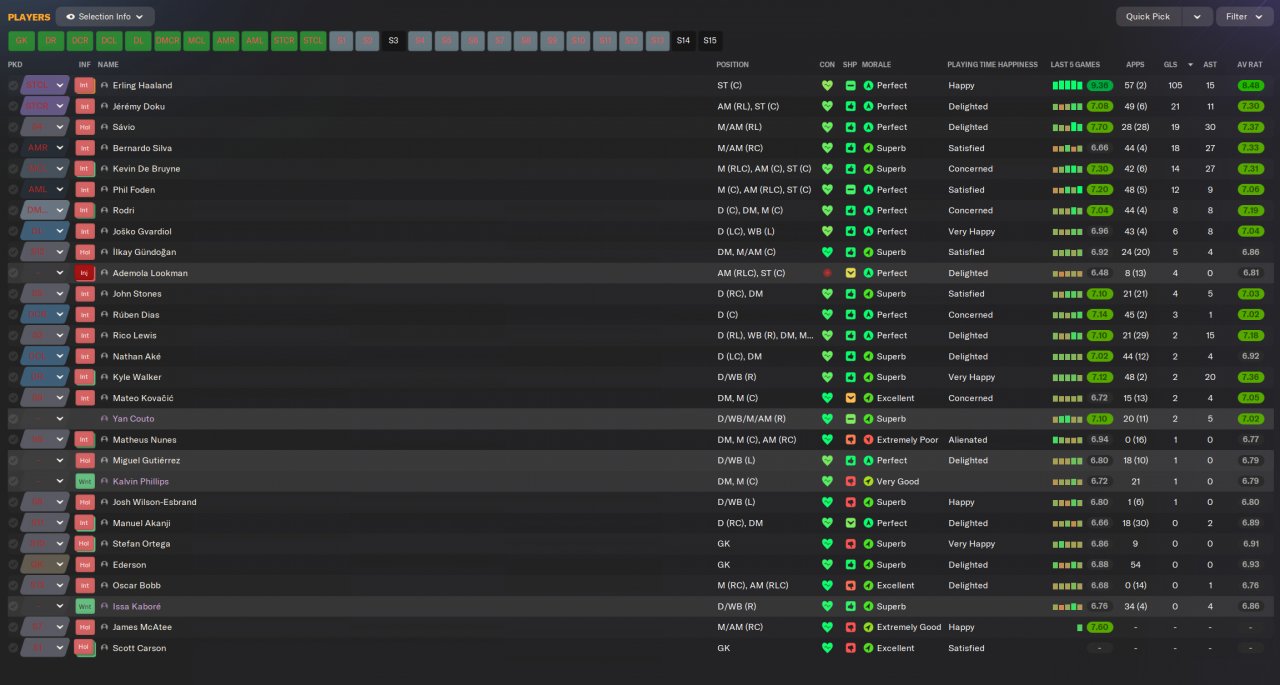This screenshot has width=1280, height=685.
Task: Click Bernardo Silva's last 5 games form bars
Action: pos(1067,148)
